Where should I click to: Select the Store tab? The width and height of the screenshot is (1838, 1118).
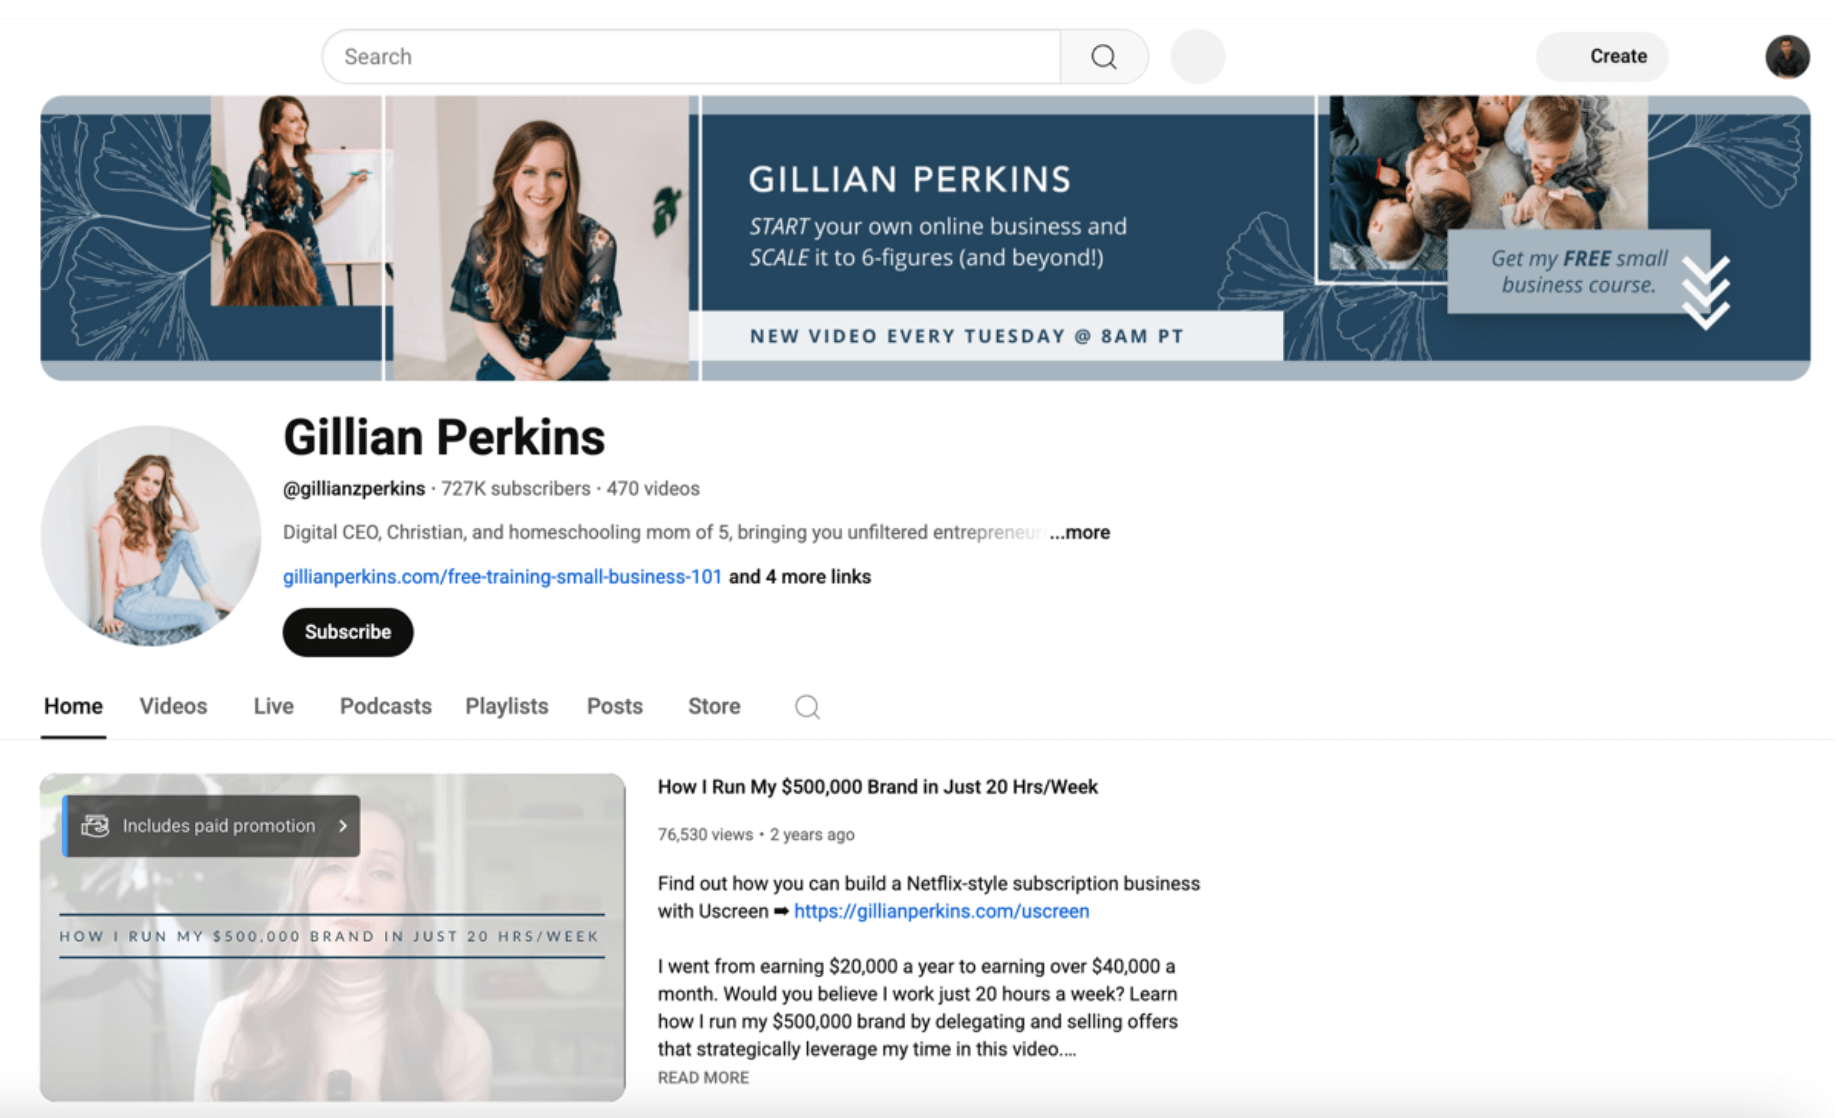point(714,707)
